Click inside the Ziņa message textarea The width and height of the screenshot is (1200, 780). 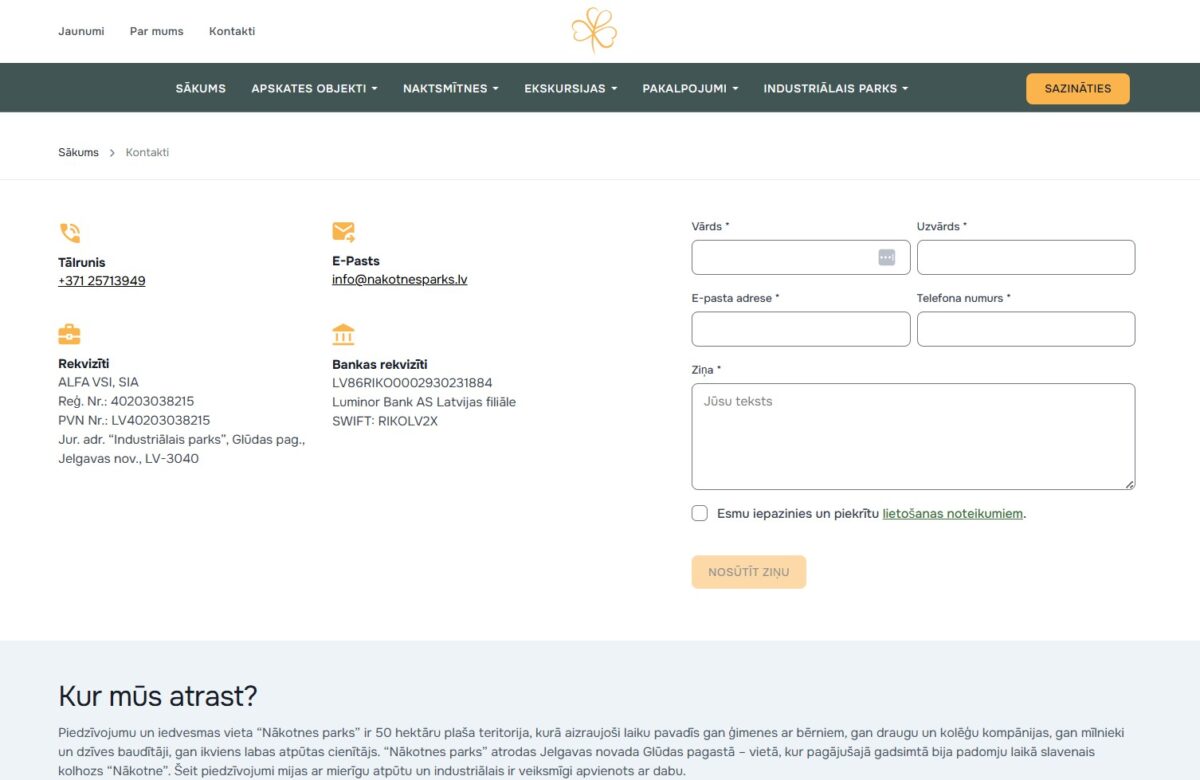tap(913, 435)
